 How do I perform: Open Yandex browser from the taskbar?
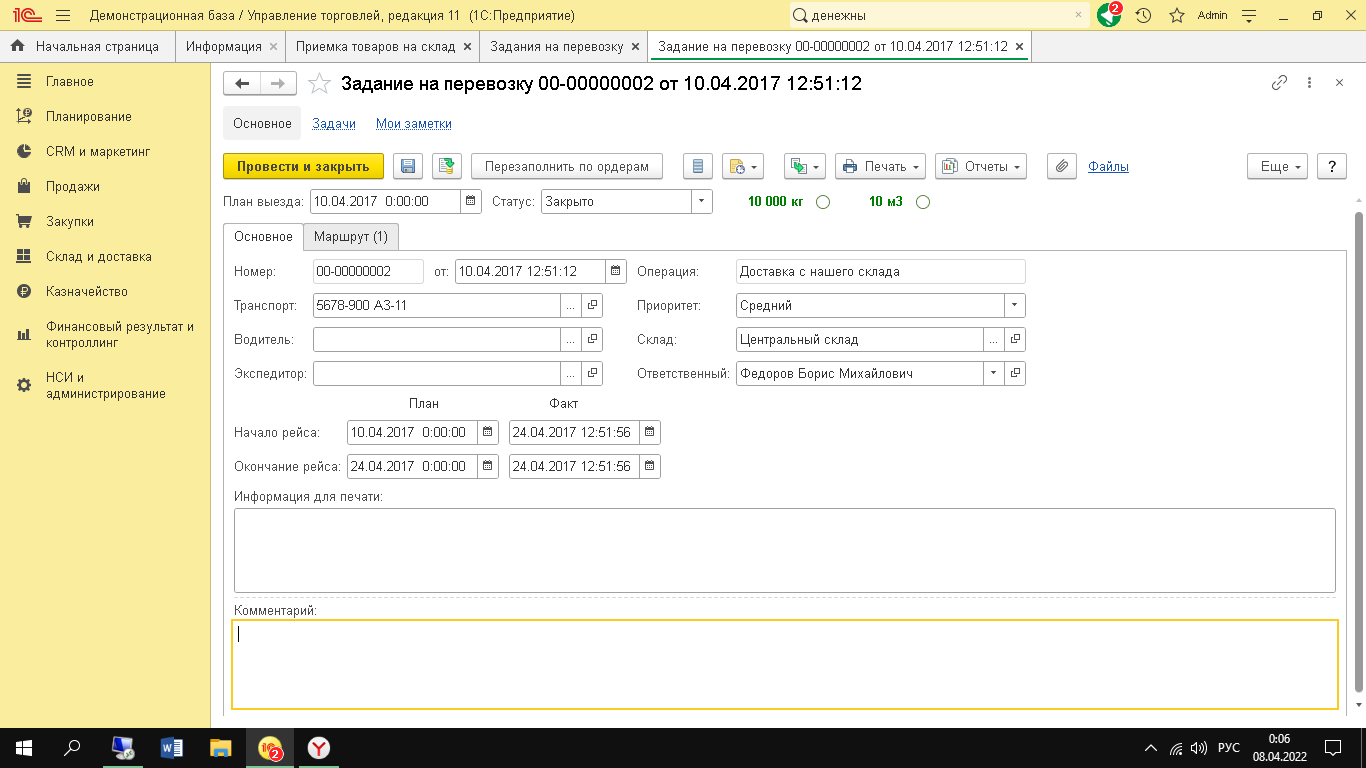[x=319, y=747]
